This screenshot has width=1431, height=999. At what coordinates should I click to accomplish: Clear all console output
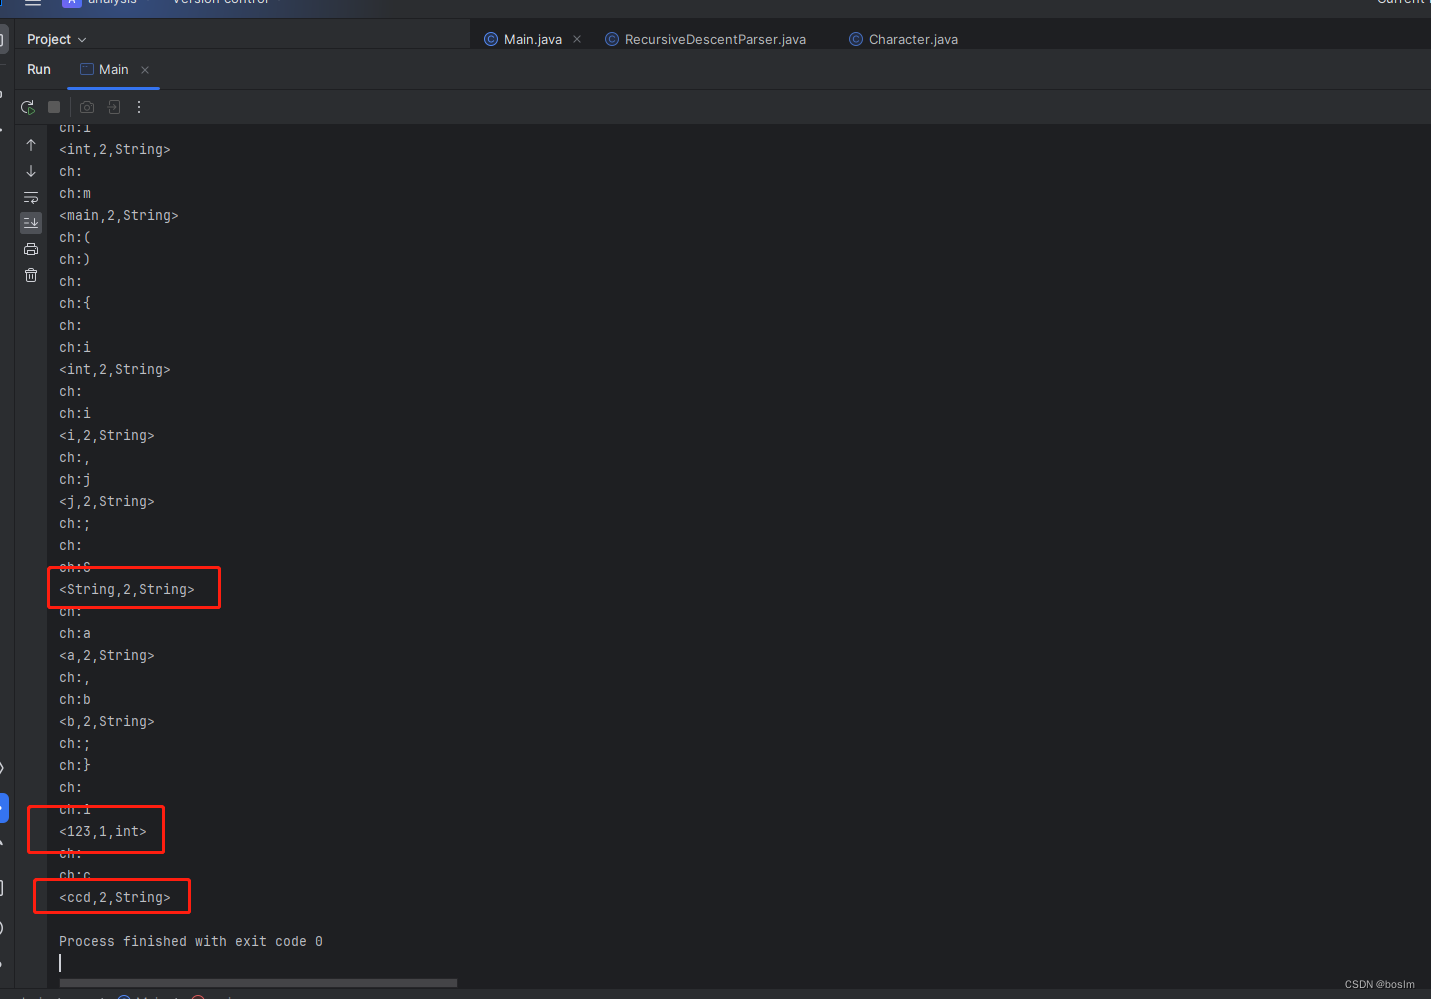(x=31, y=275)
